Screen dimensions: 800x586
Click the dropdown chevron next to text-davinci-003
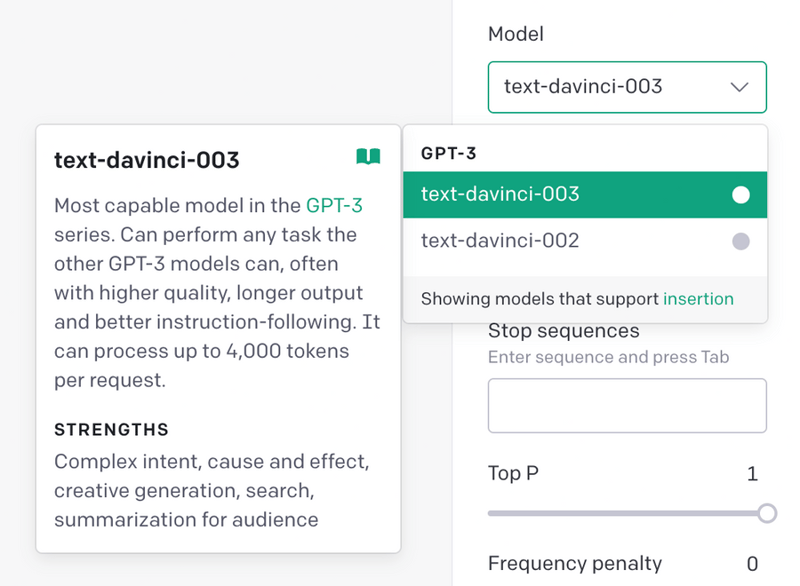click(739, 87)
